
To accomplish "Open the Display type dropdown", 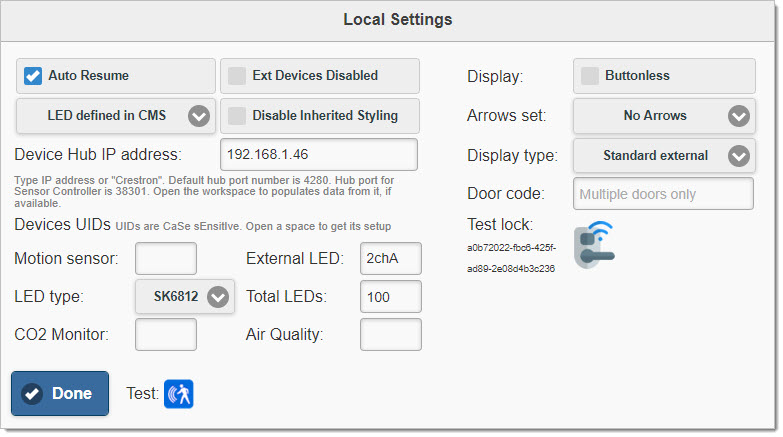I will click(x=664, y=156).
